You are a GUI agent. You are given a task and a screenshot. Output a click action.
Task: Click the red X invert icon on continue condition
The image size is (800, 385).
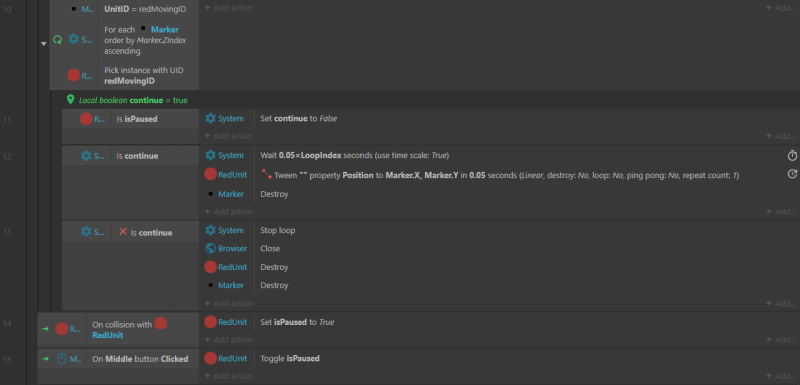click(x=123, y=232)
